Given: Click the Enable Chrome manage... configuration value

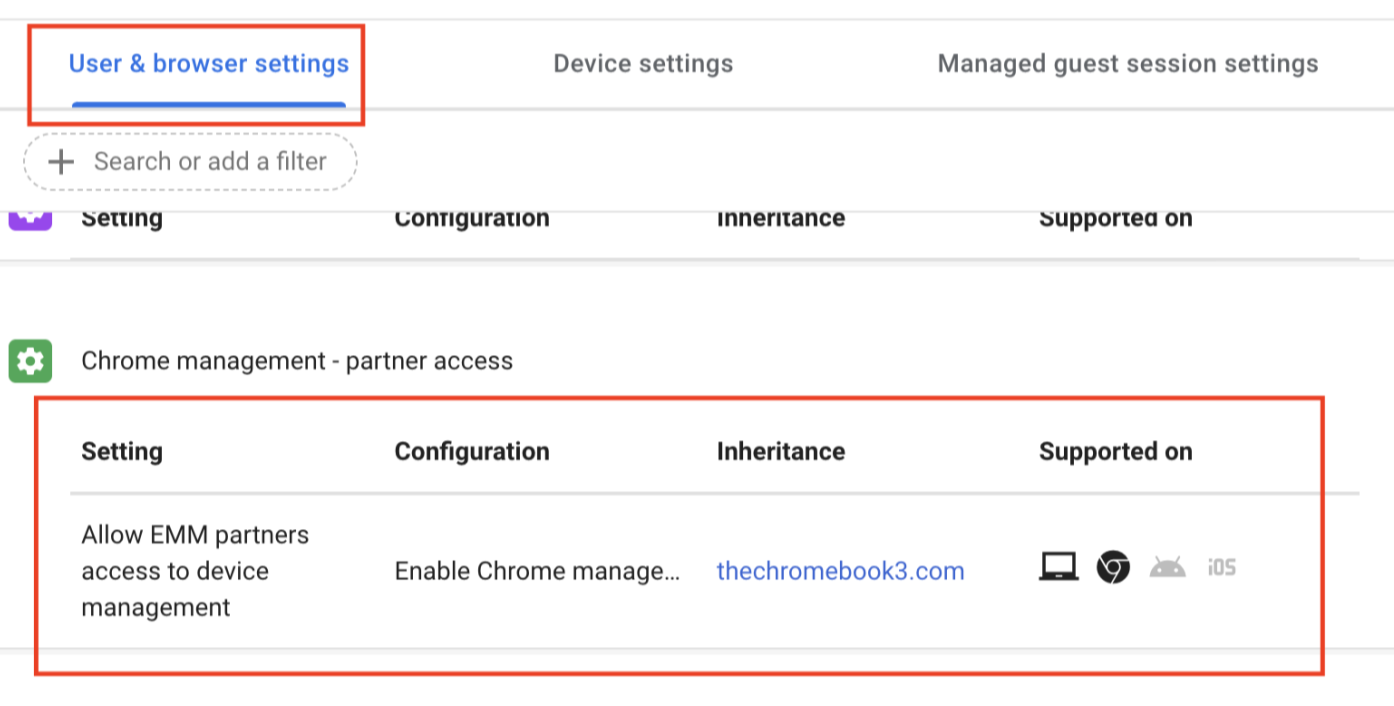Looking at the screenshot, I should pyautogui.click(x=537, y=571).
